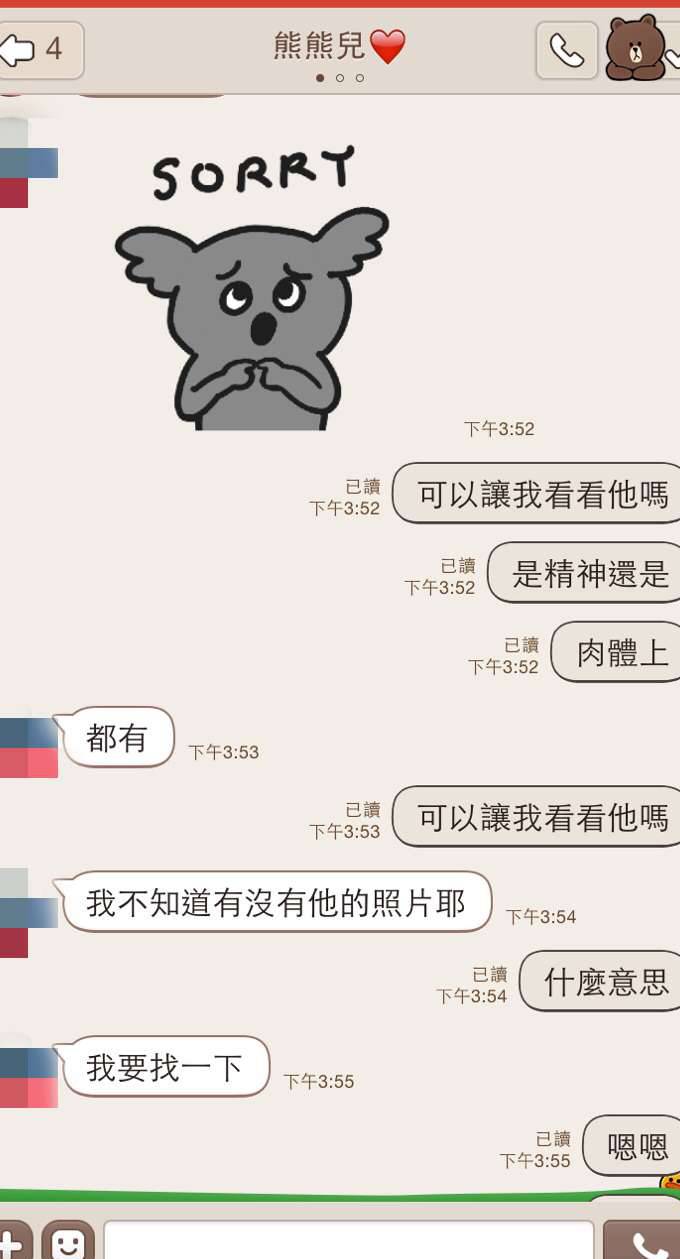
Task: Tap the avatar beside 我要找一下 message
Action: (x=29, y=1077)
